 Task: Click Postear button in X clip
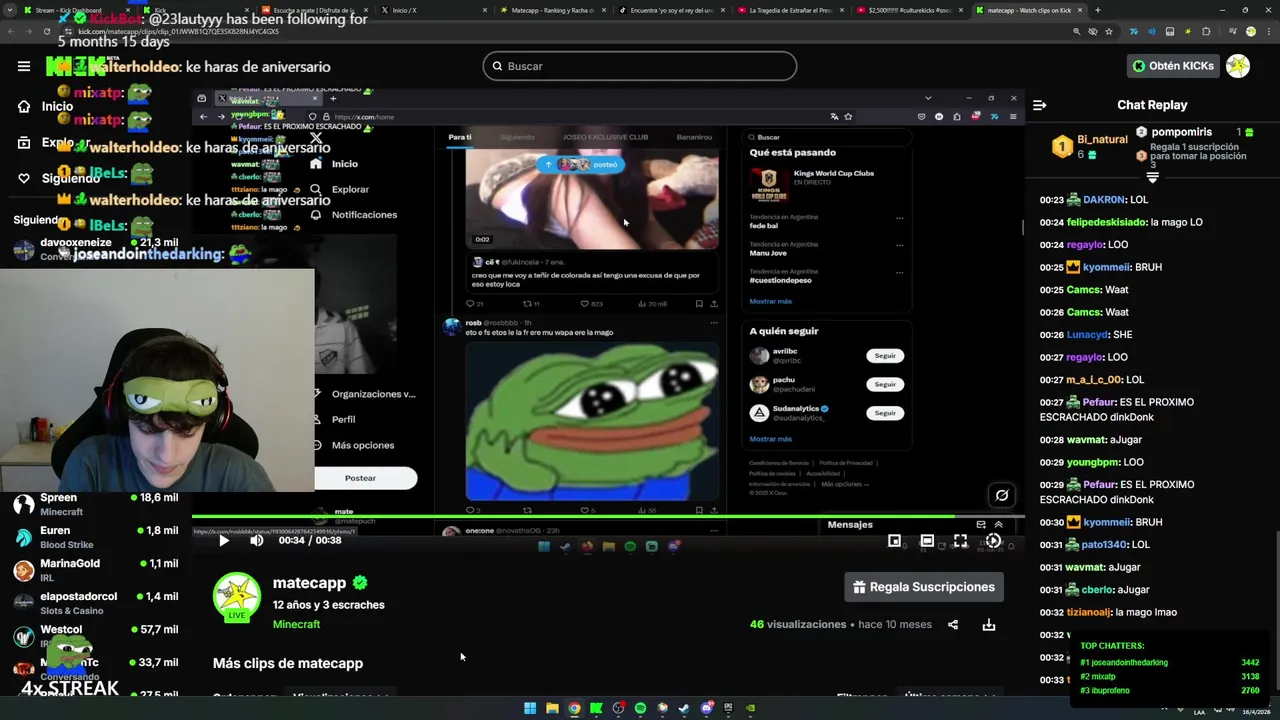[361, 478]
